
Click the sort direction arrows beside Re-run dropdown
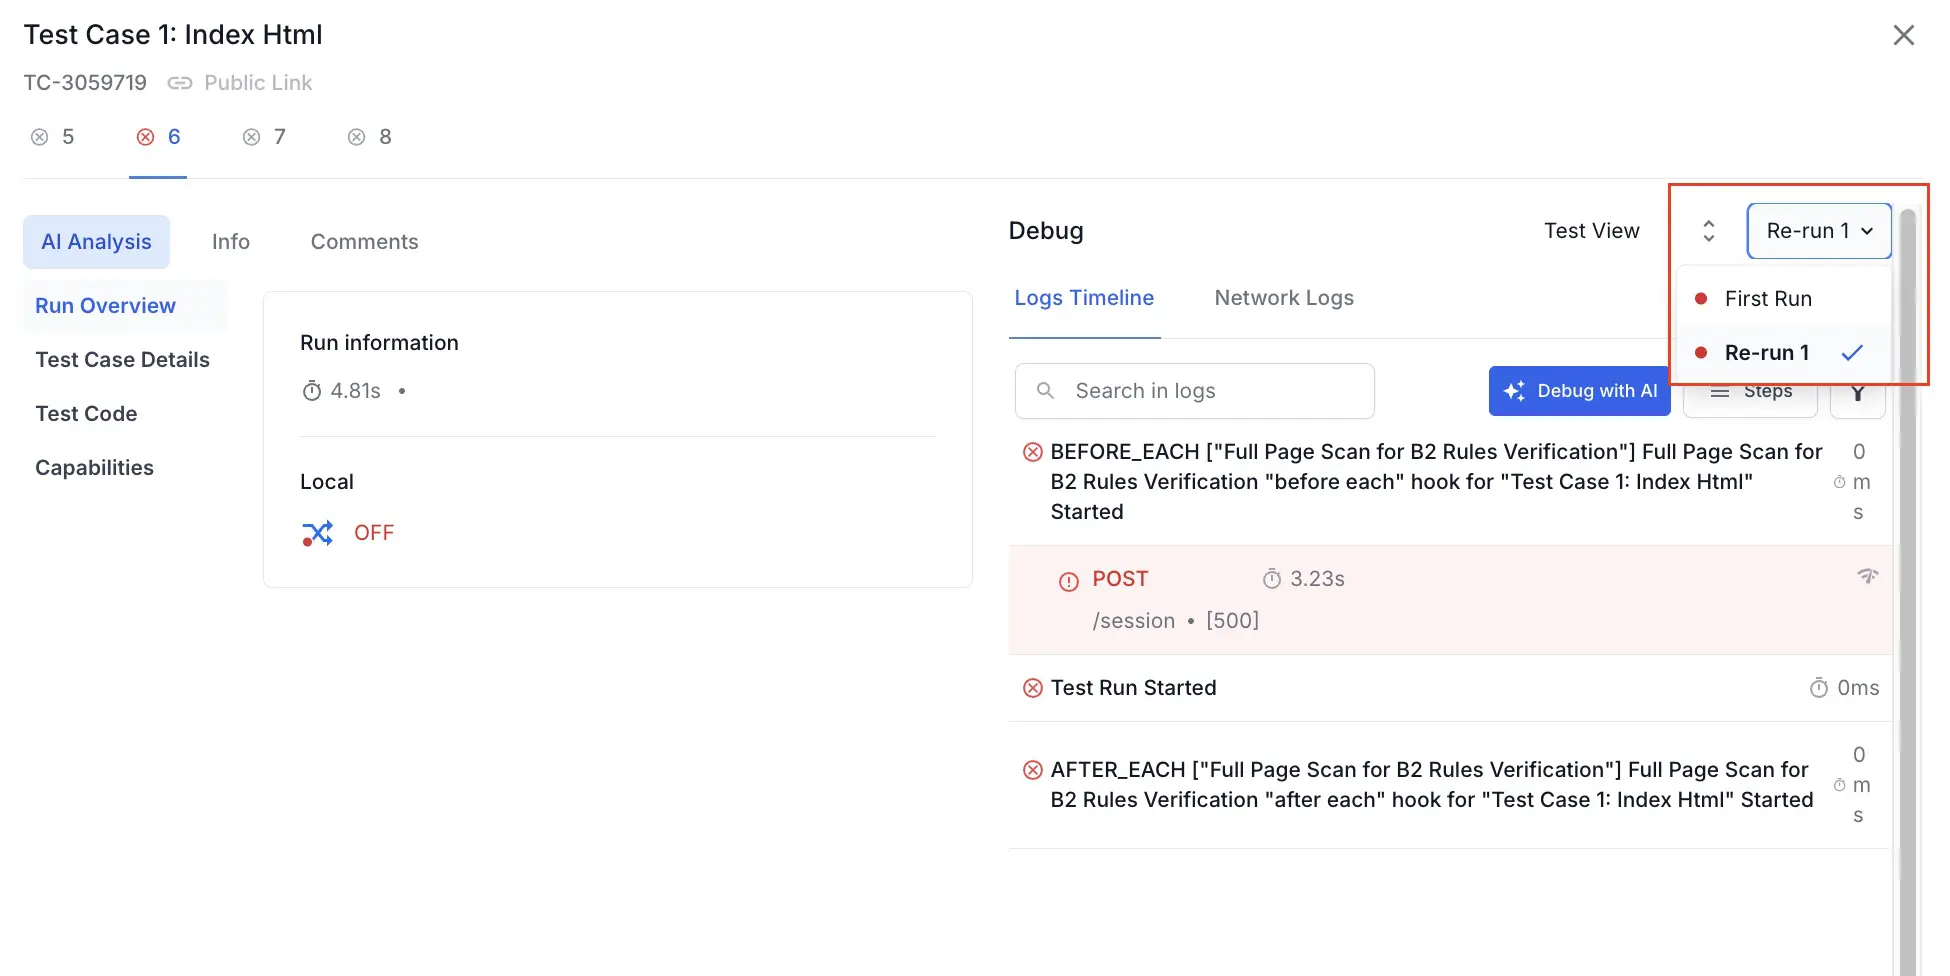tap(1708, 230)
